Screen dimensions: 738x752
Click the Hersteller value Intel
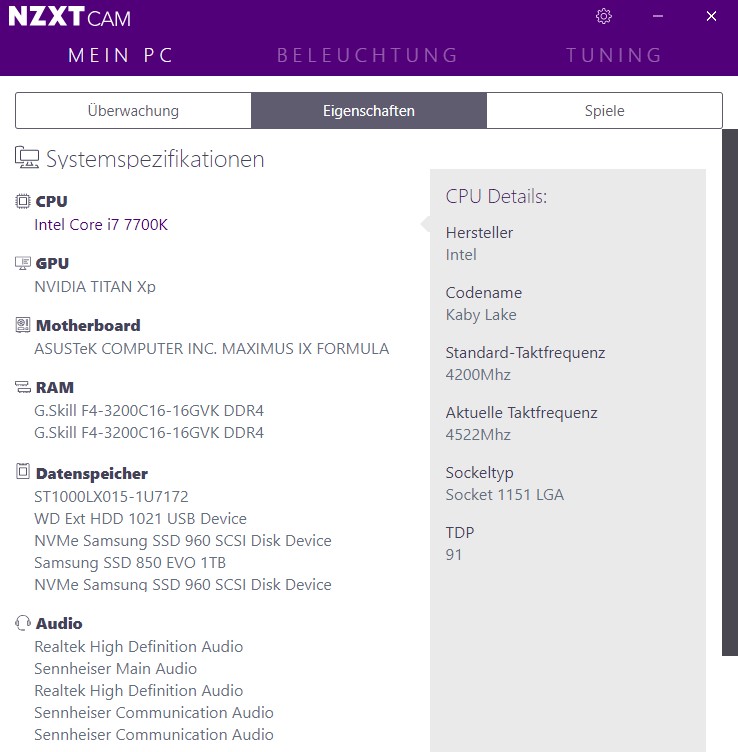(461, 254)
